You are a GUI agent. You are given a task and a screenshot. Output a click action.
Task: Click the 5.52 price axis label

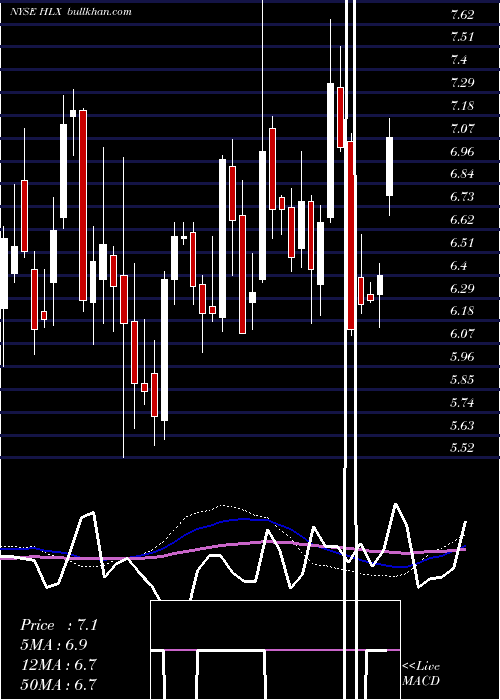tap(462, 447)
